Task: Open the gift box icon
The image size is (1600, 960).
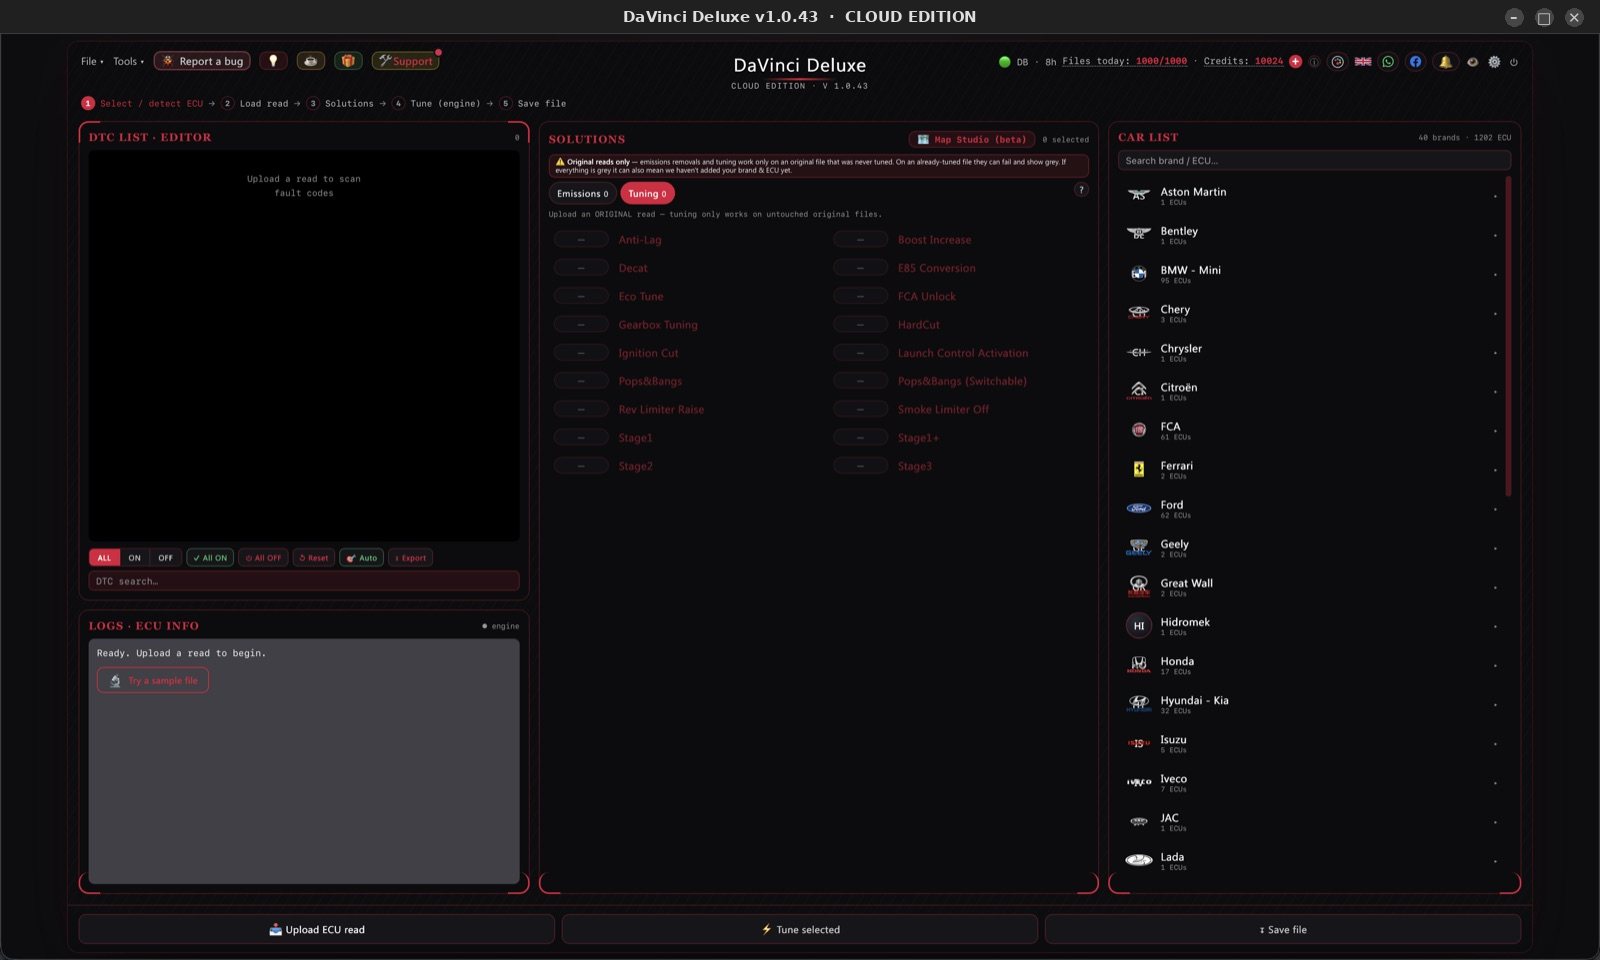Action: 348,61
